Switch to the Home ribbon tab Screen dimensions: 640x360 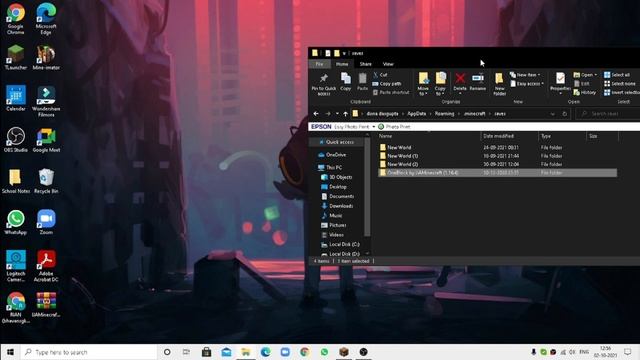pos(342,64)
